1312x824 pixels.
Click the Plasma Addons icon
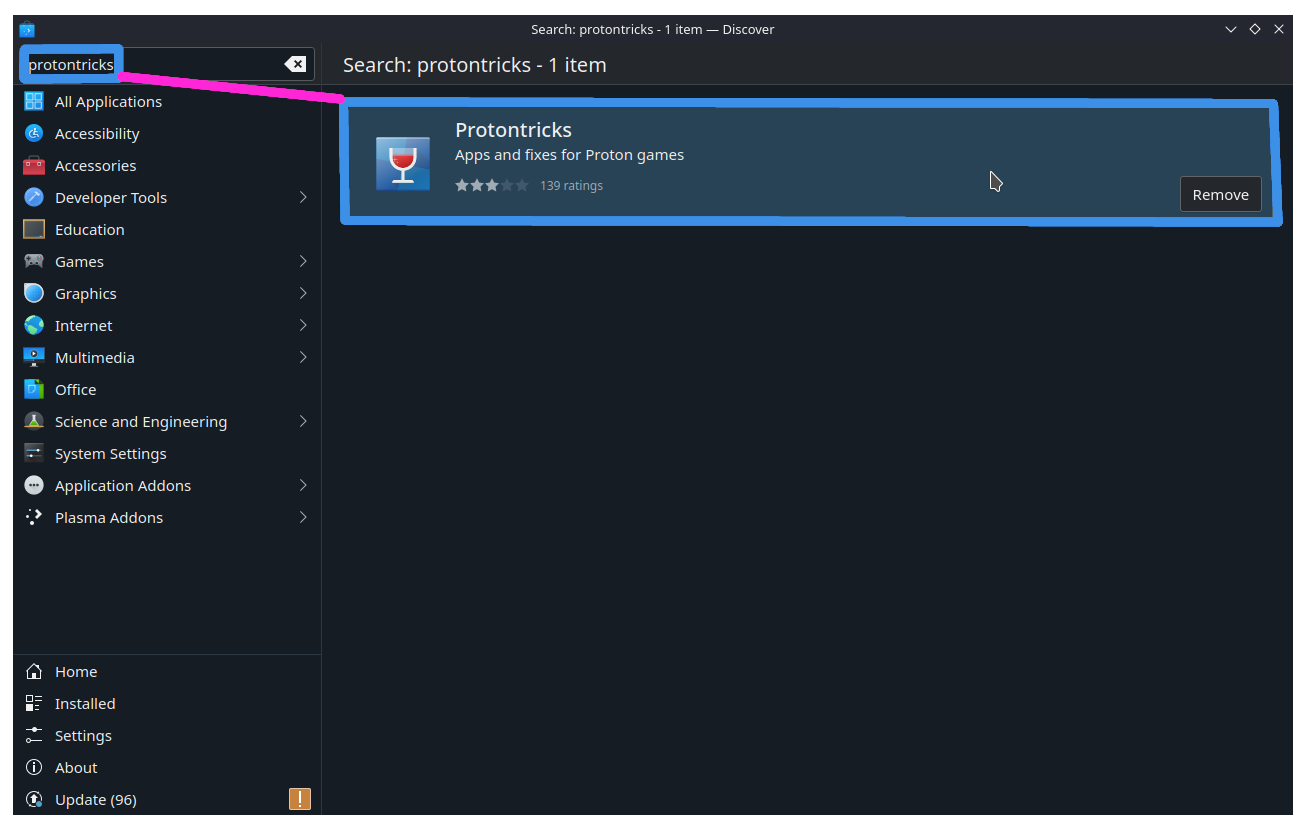(34, 517)
